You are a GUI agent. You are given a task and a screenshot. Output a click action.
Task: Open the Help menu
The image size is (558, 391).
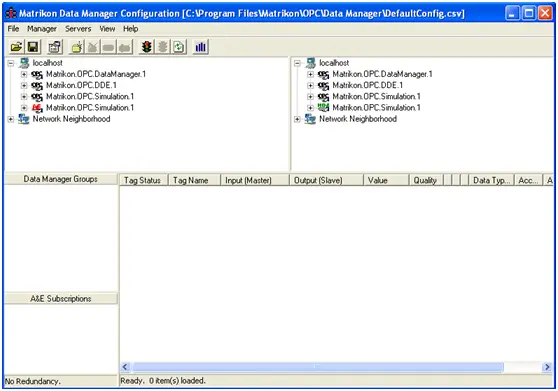(x=131, y=29)
